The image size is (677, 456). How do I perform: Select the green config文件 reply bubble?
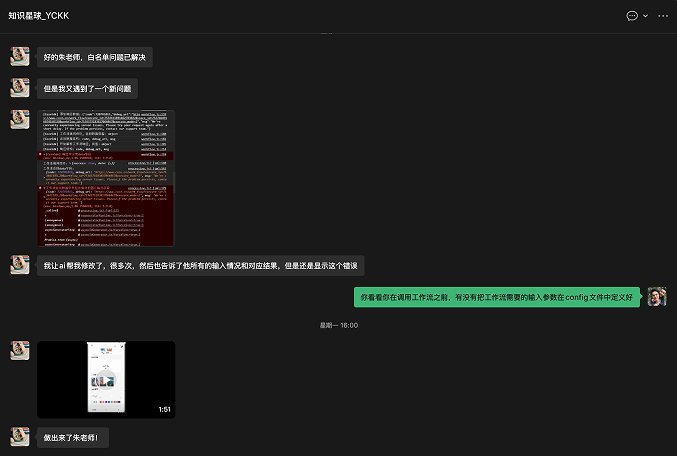pyautogui.click(x=496, y=297)
